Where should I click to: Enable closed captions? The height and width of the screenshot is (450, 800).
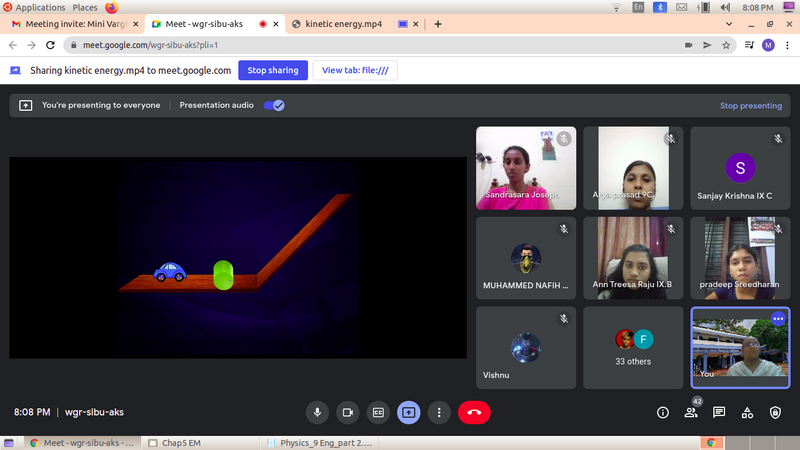(378, 412)
